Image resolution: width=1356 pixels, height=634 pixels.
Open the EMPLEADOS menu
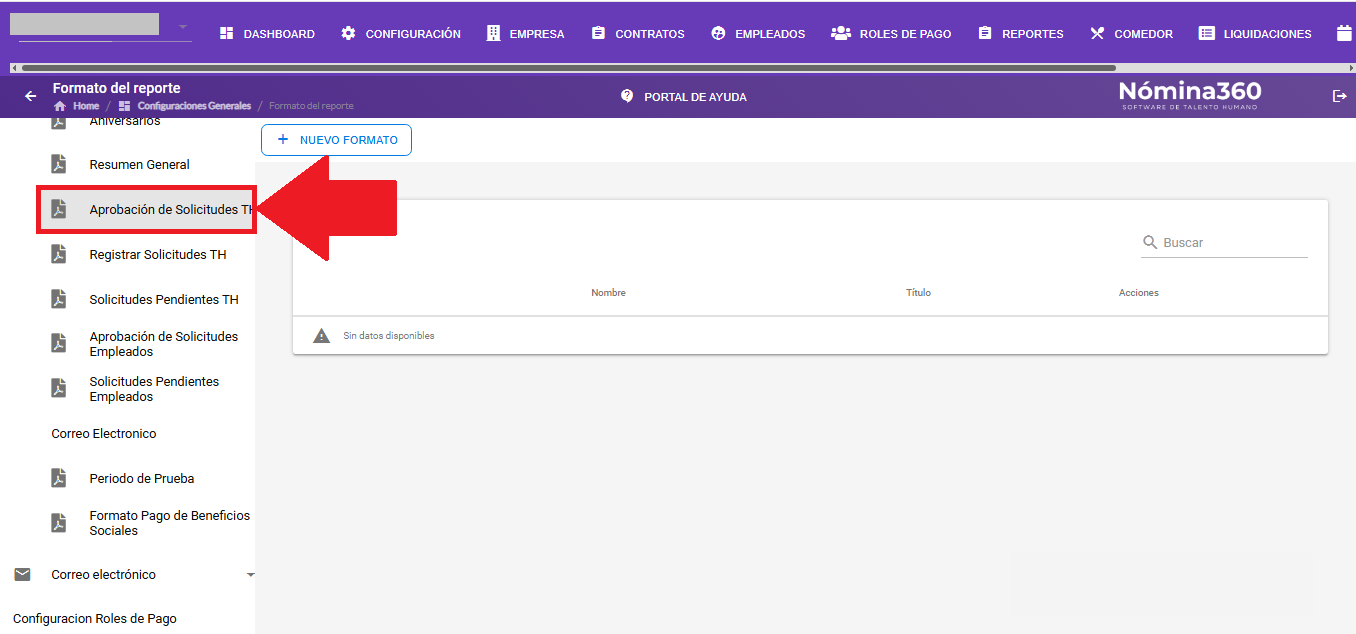(x=758, y=34)
